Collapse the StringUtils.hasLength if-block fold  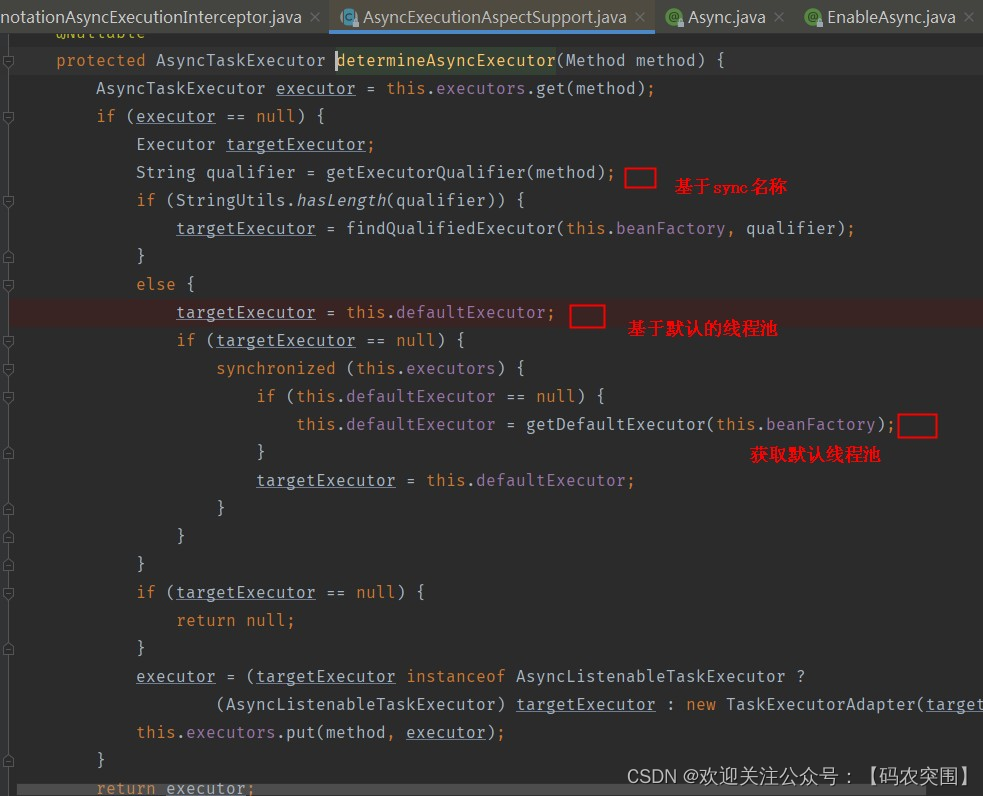point(8,201)
